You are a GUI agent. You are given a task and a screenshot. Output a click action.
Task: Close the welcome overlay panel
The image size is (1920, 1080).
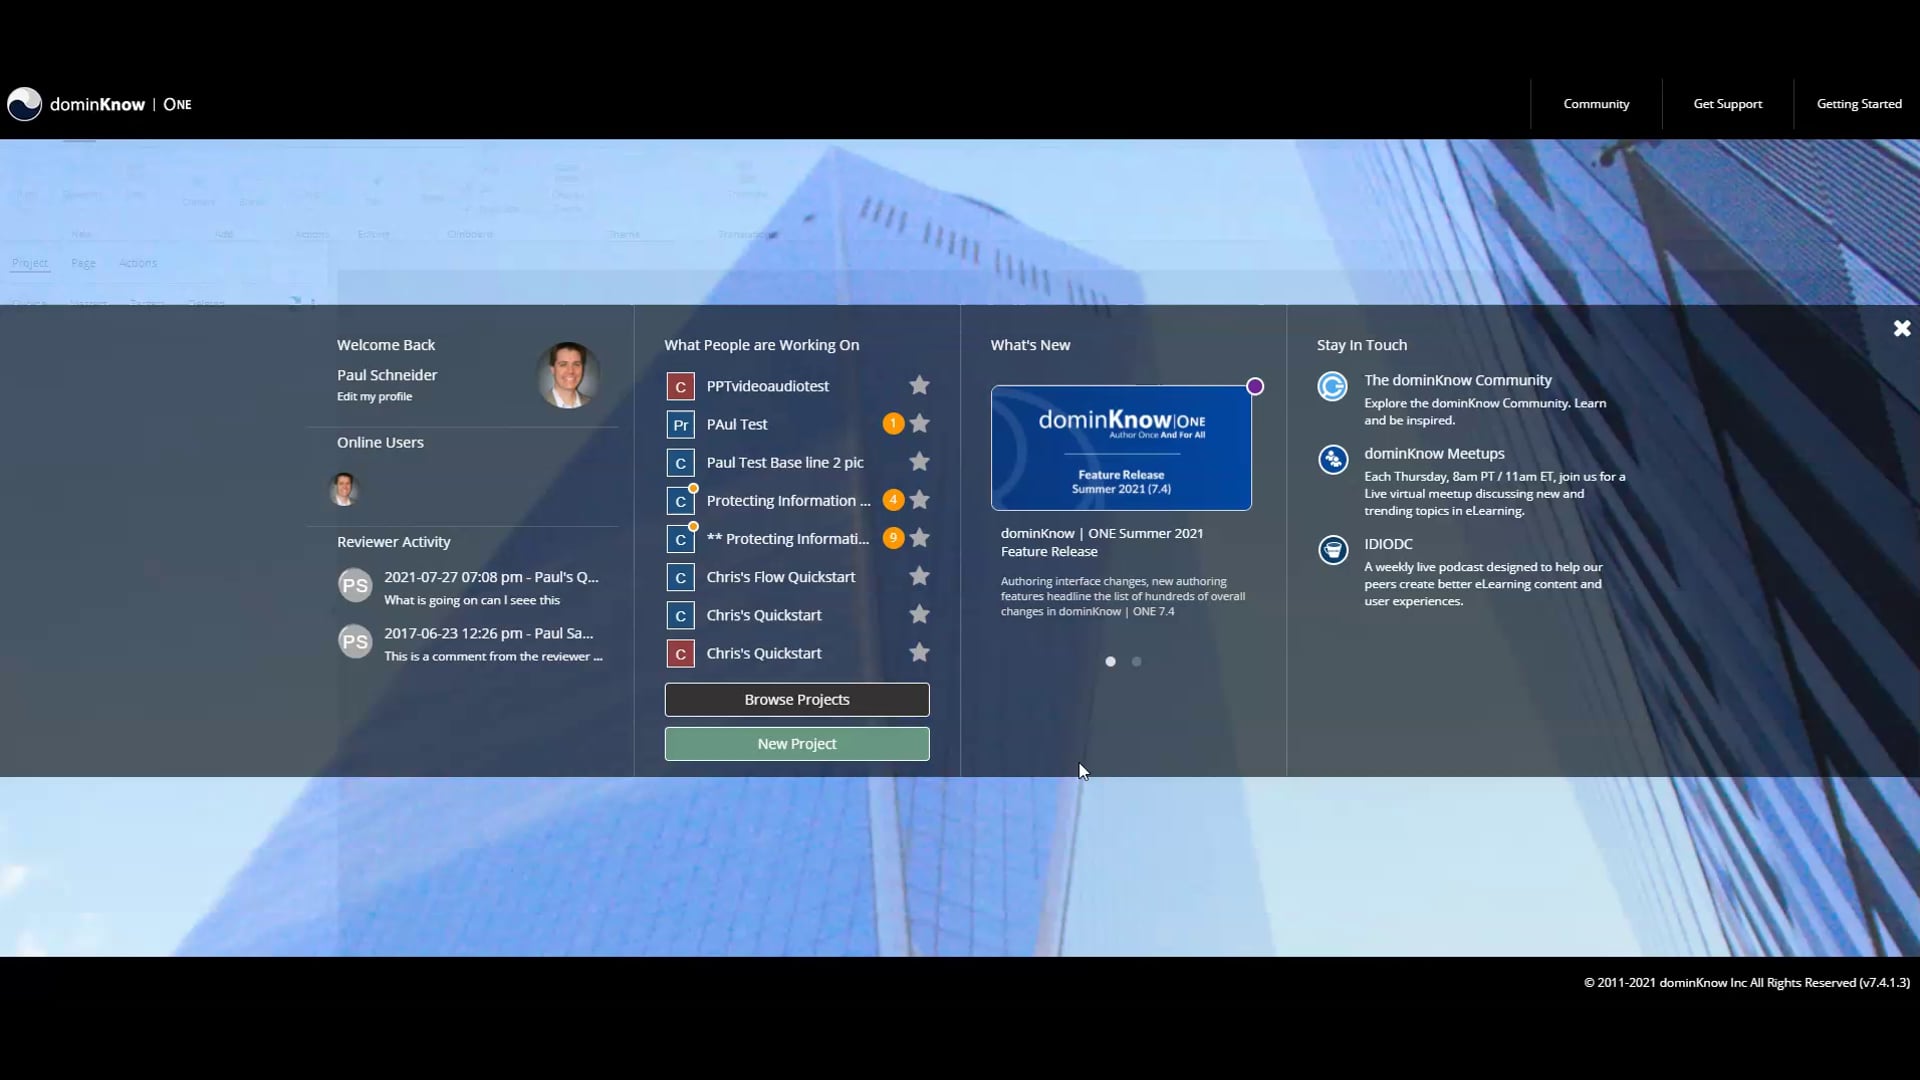point(1902,328)
